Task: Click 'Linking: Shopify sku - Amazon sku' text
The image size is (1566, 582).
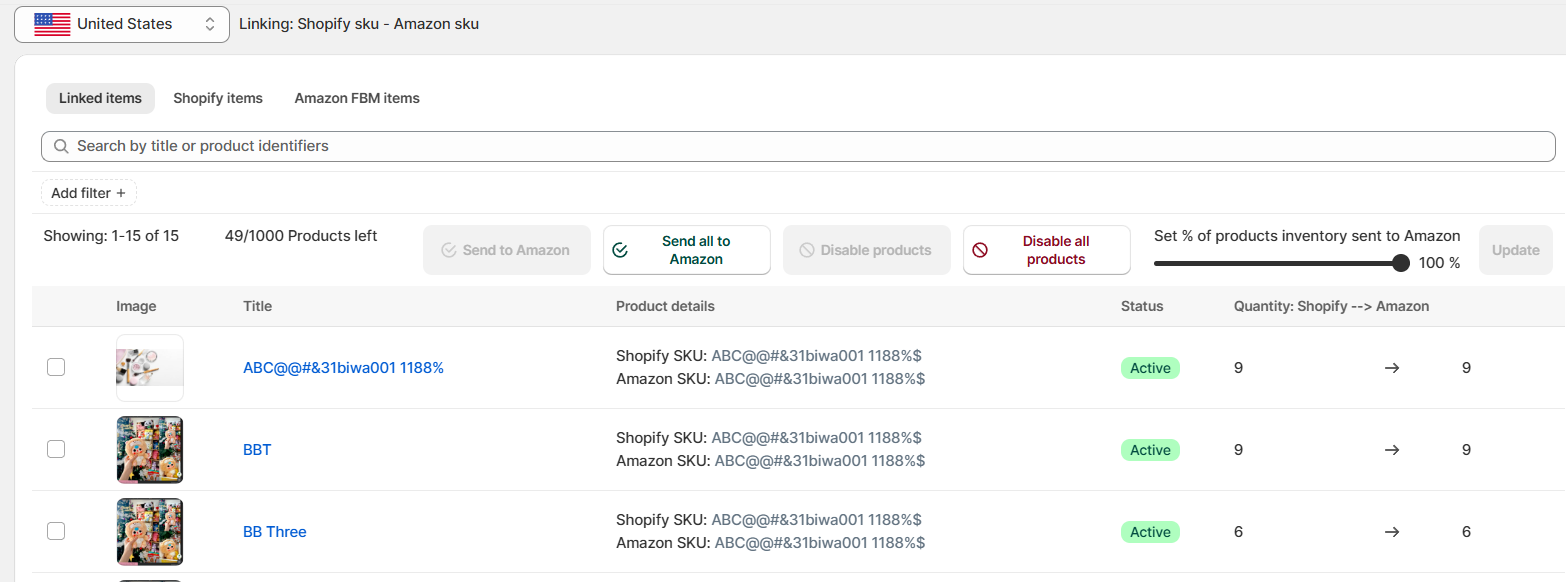Action: [359, 24]
